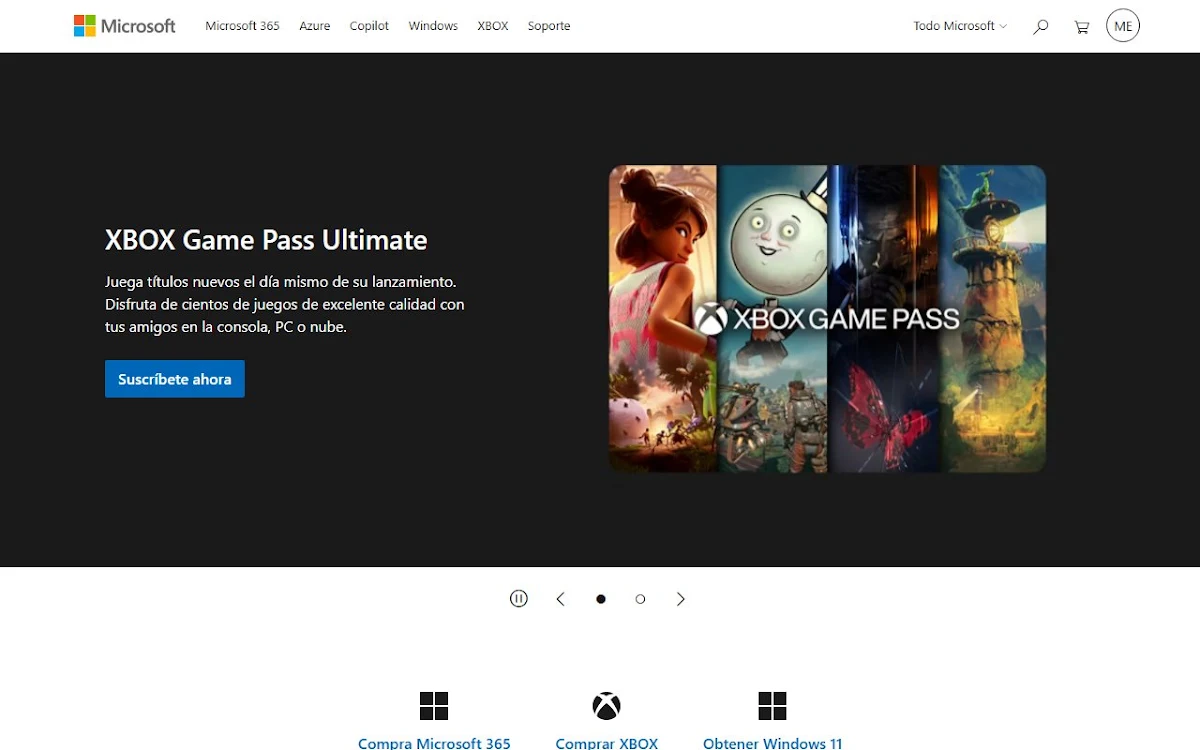Expand the Todo Microsoft dropdown
Screen dimensions: 1200x750
coord(960,26)
